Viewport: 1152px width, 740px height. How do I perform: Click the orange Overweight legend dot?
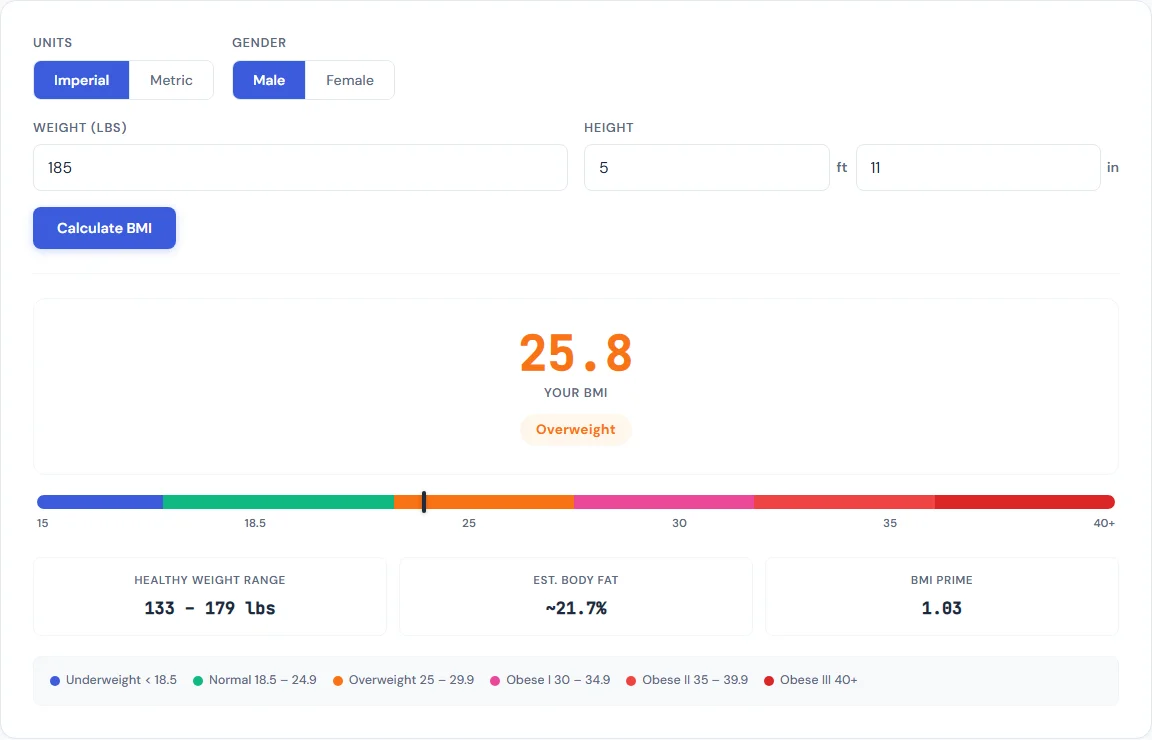click(338, 680)
